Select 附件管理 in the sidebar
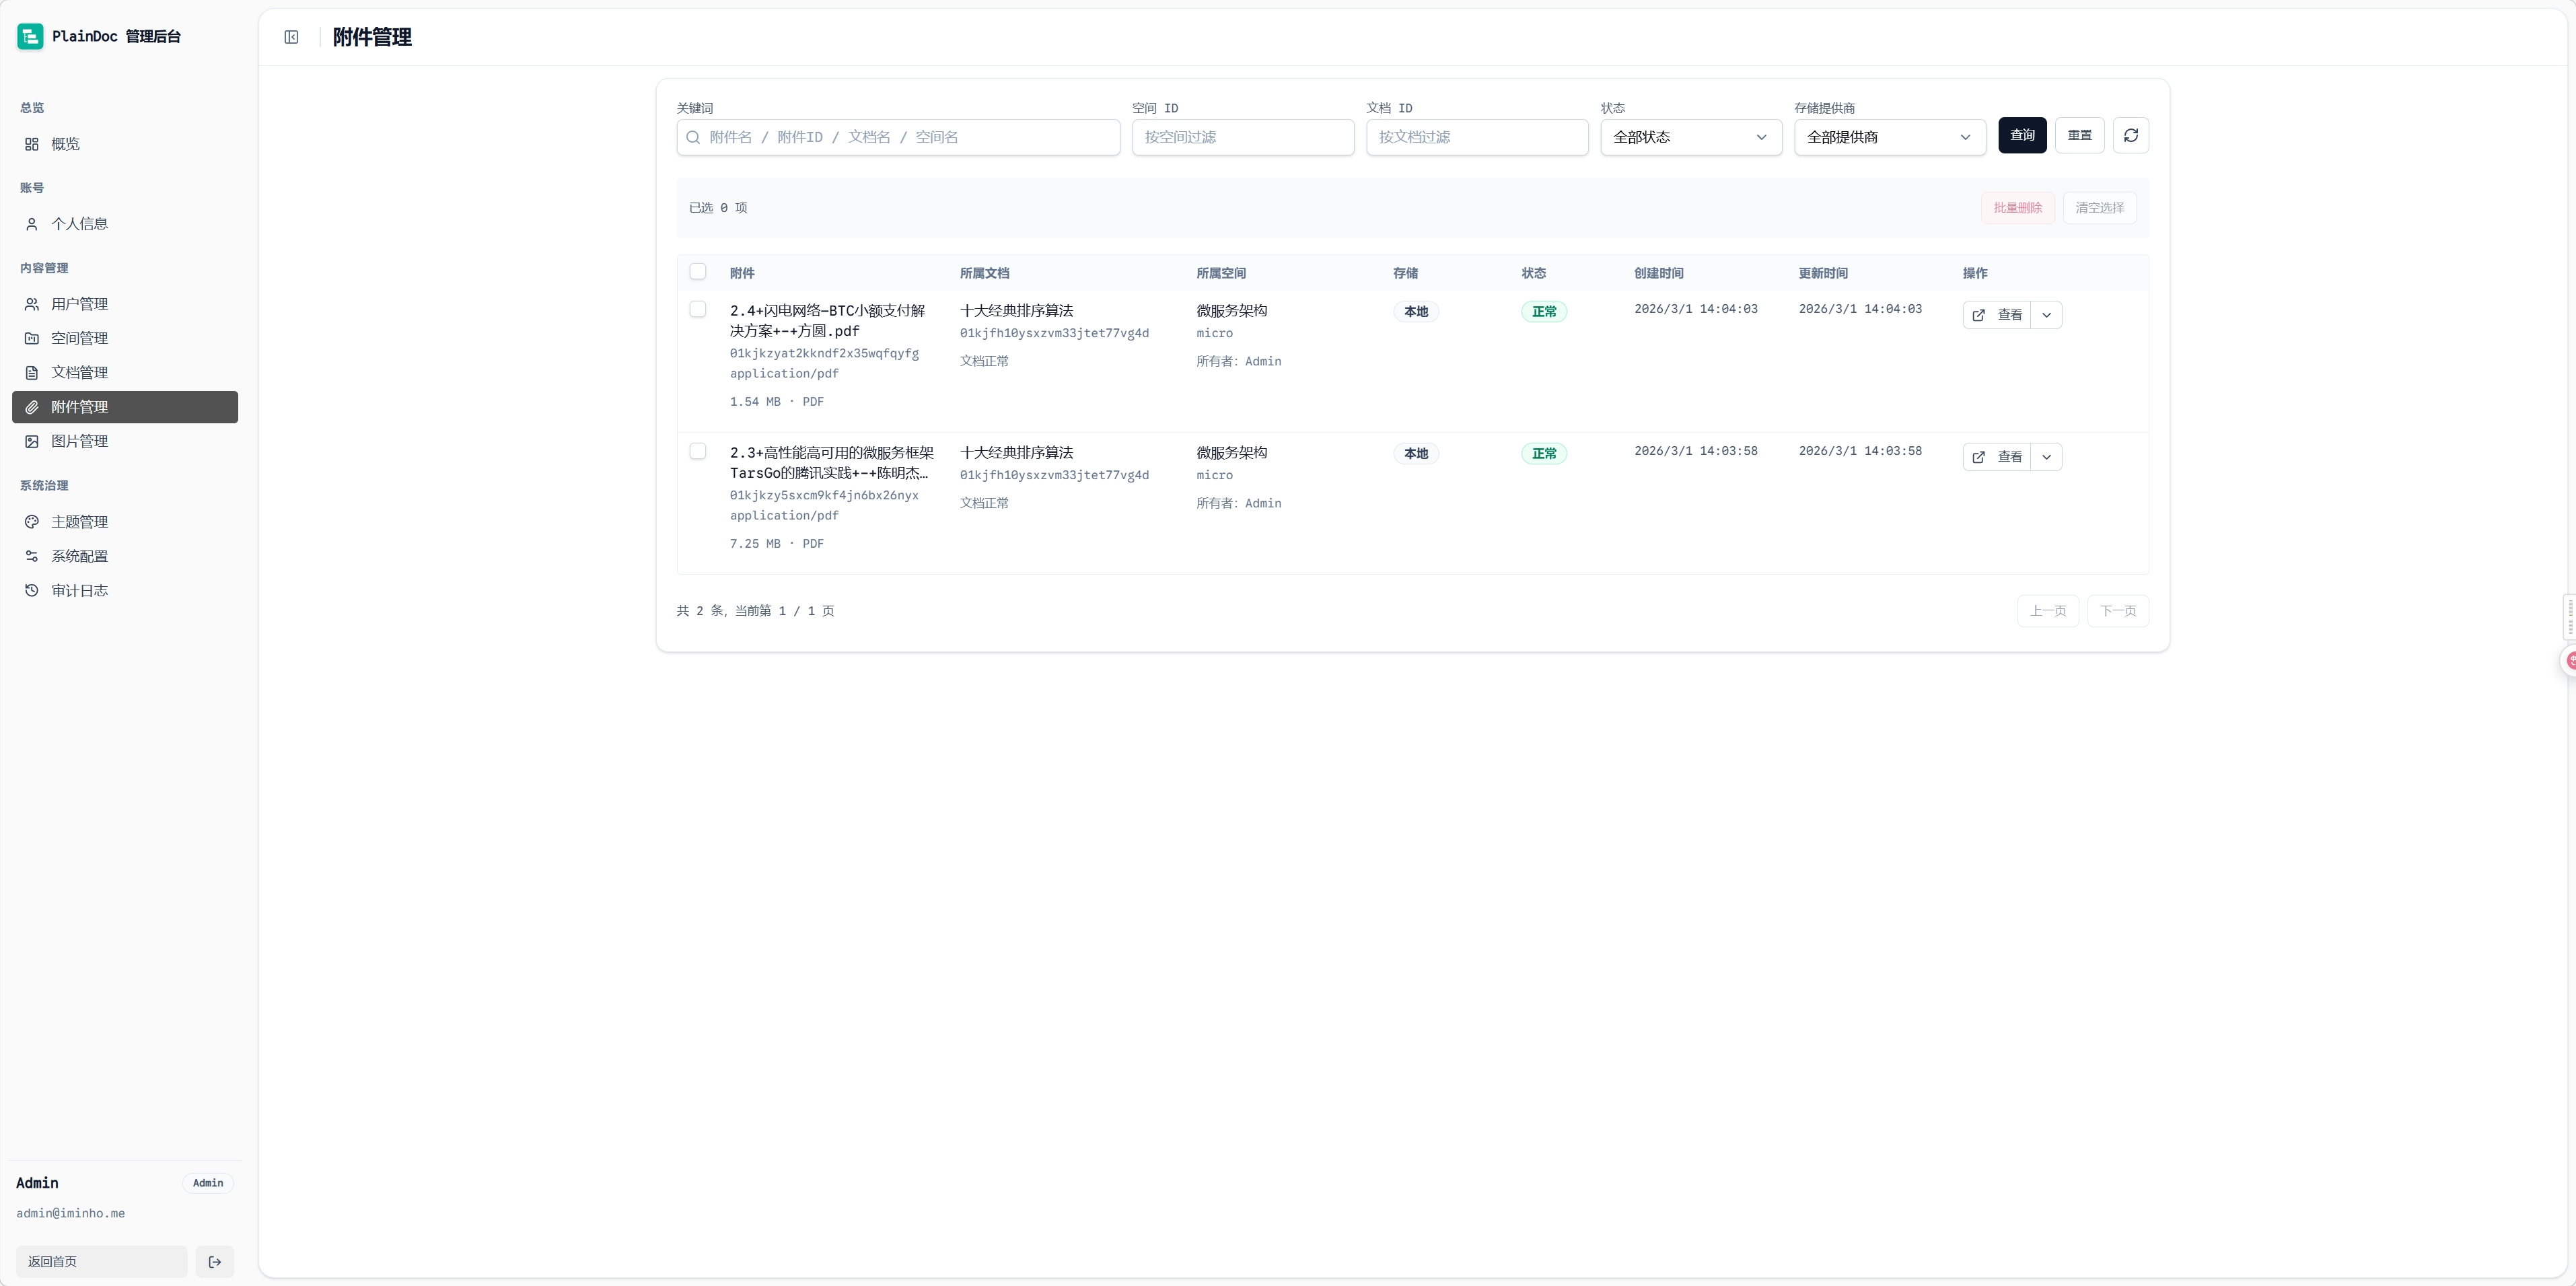The width and height of the screenshot is (2576, 1286). [125, 407]
